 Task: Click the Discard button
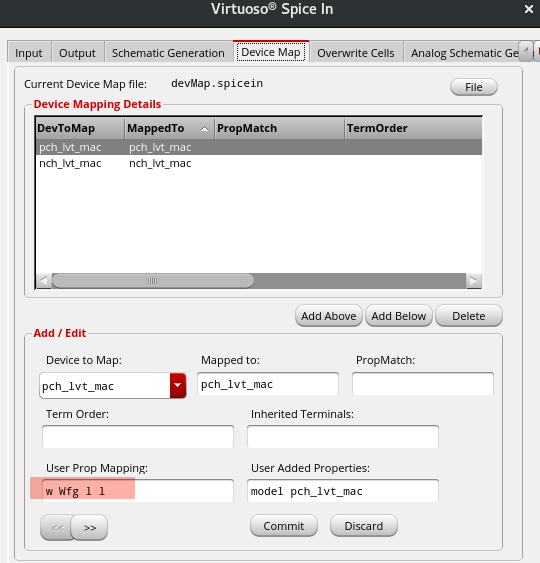pos(364,526)
